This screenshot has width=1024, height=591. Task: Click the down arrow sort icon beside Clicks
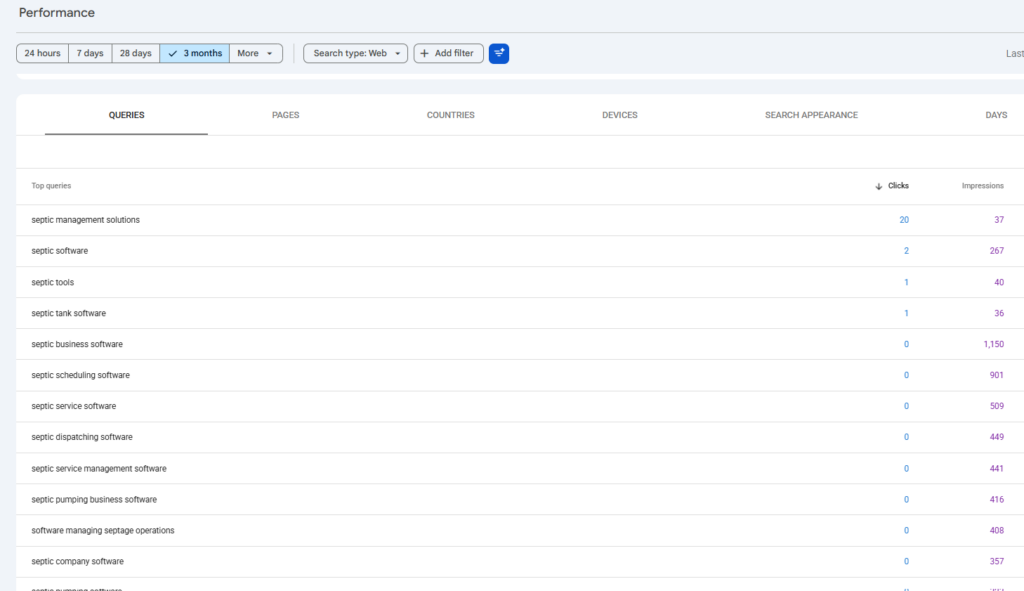point(878,186)
